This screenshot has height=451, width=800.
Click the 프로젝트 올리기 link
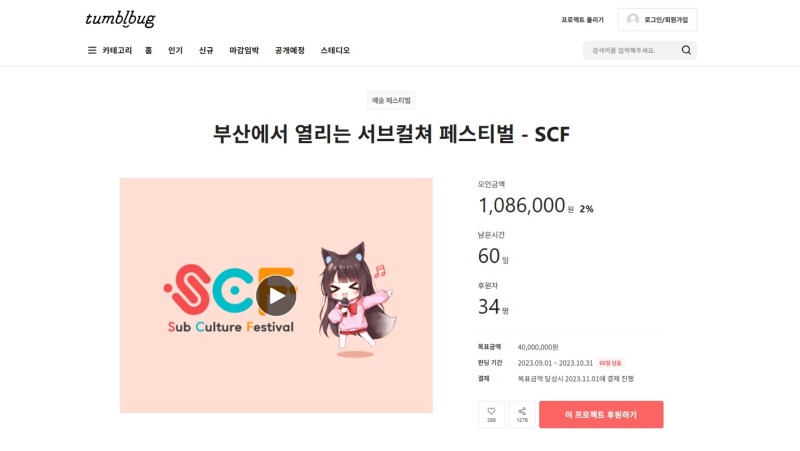582,20
